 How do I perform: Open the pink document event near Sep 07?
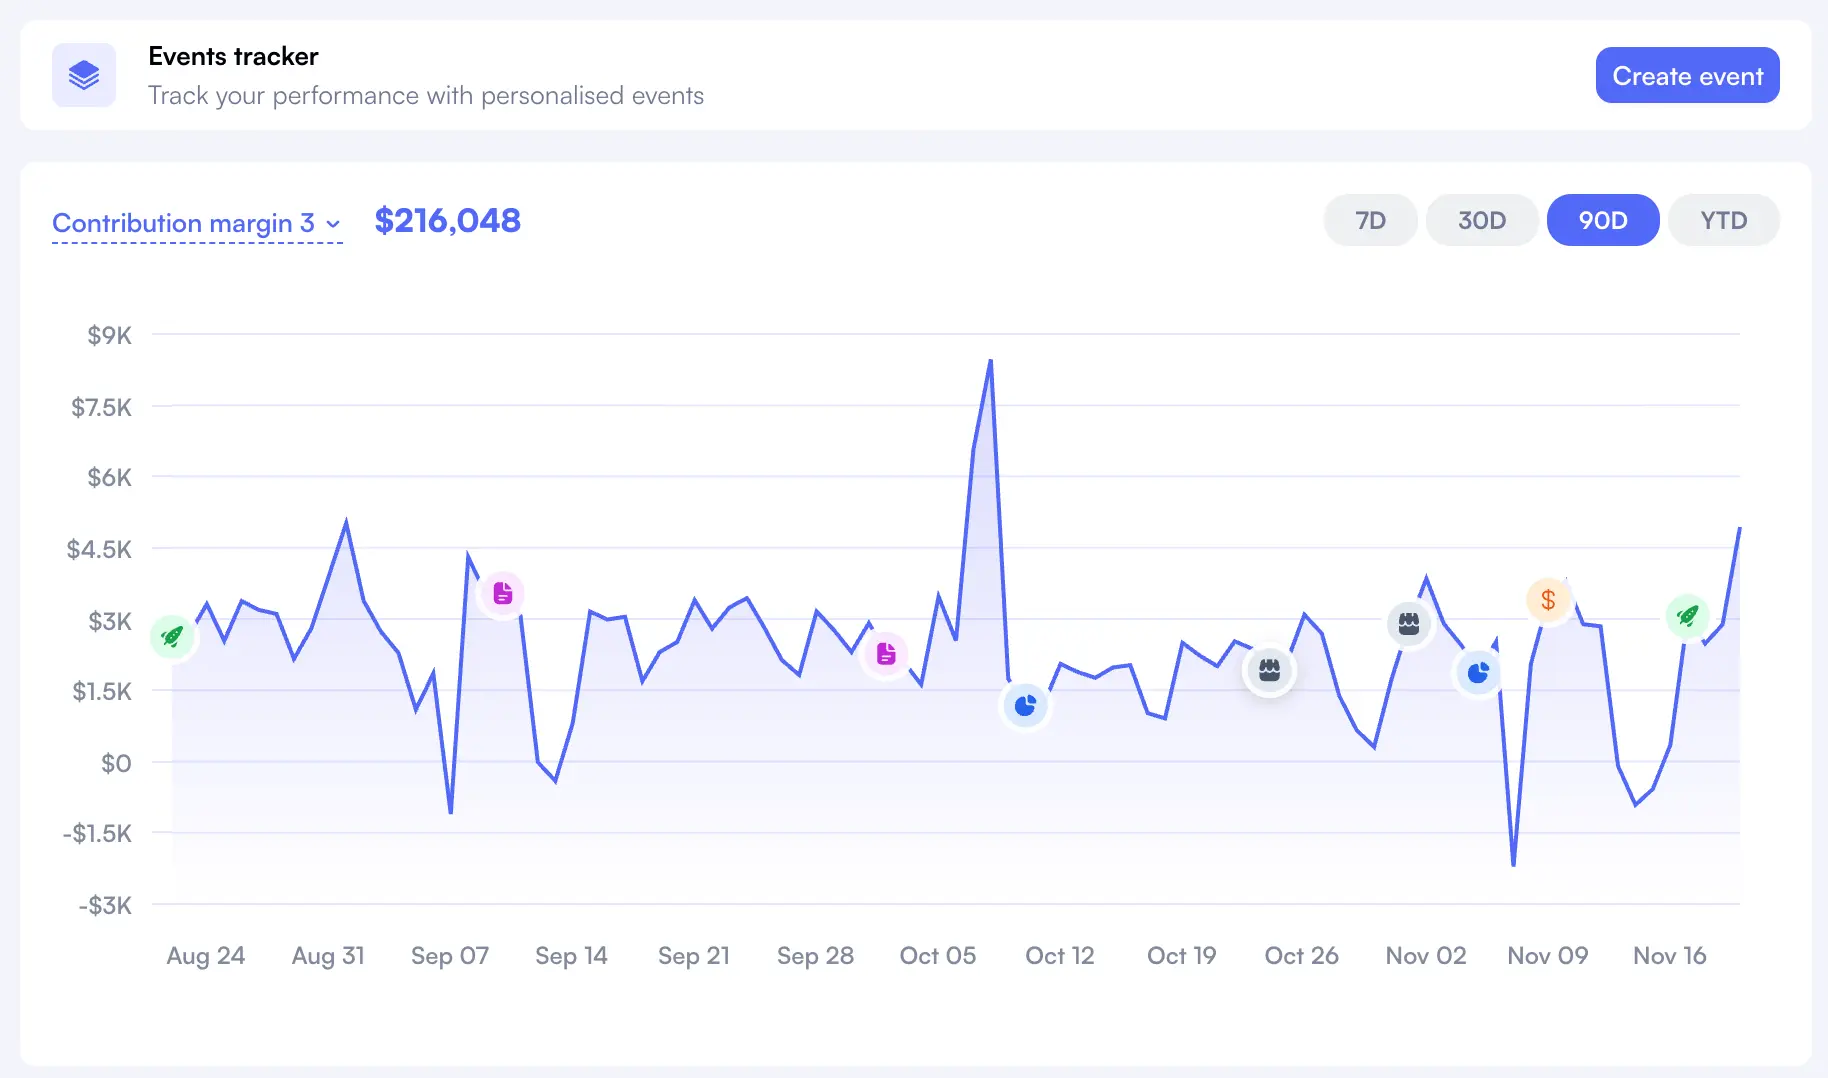(503, 594)
